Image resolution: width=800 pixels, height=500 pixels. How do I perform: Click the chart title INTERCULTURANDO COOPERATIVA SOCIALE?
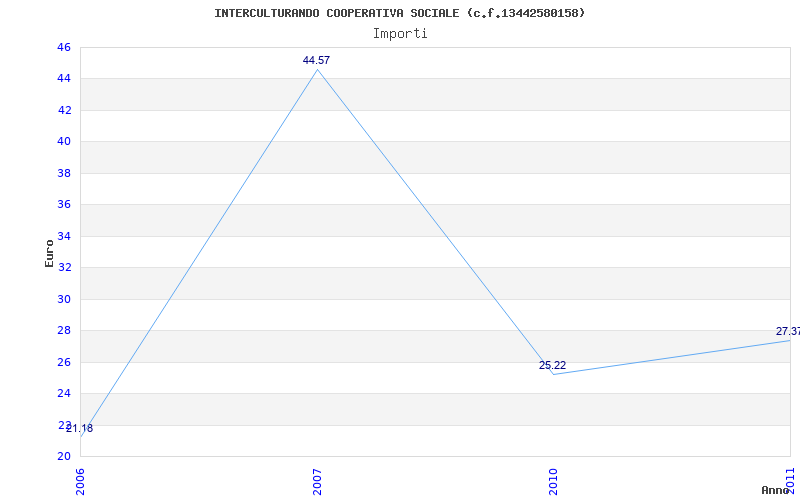pos(399,13)
